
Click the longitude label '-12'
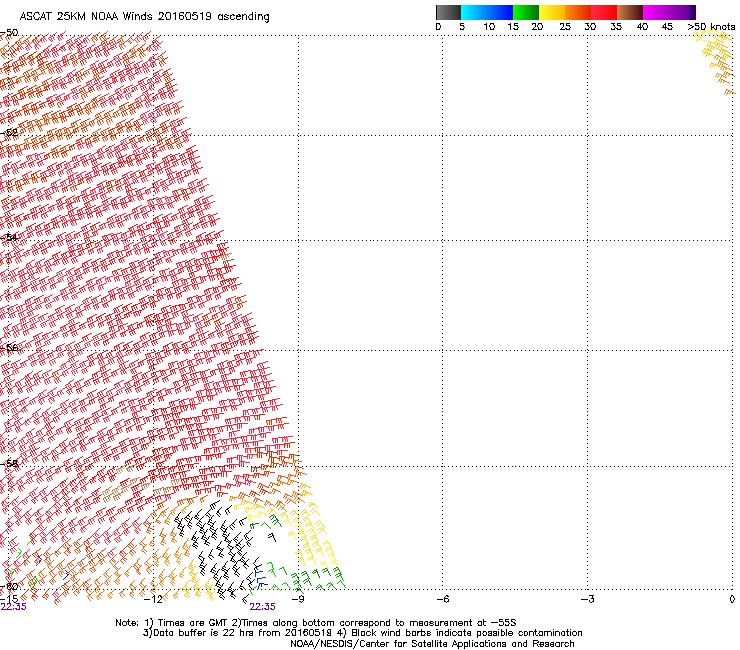click(x=153, y=599)
